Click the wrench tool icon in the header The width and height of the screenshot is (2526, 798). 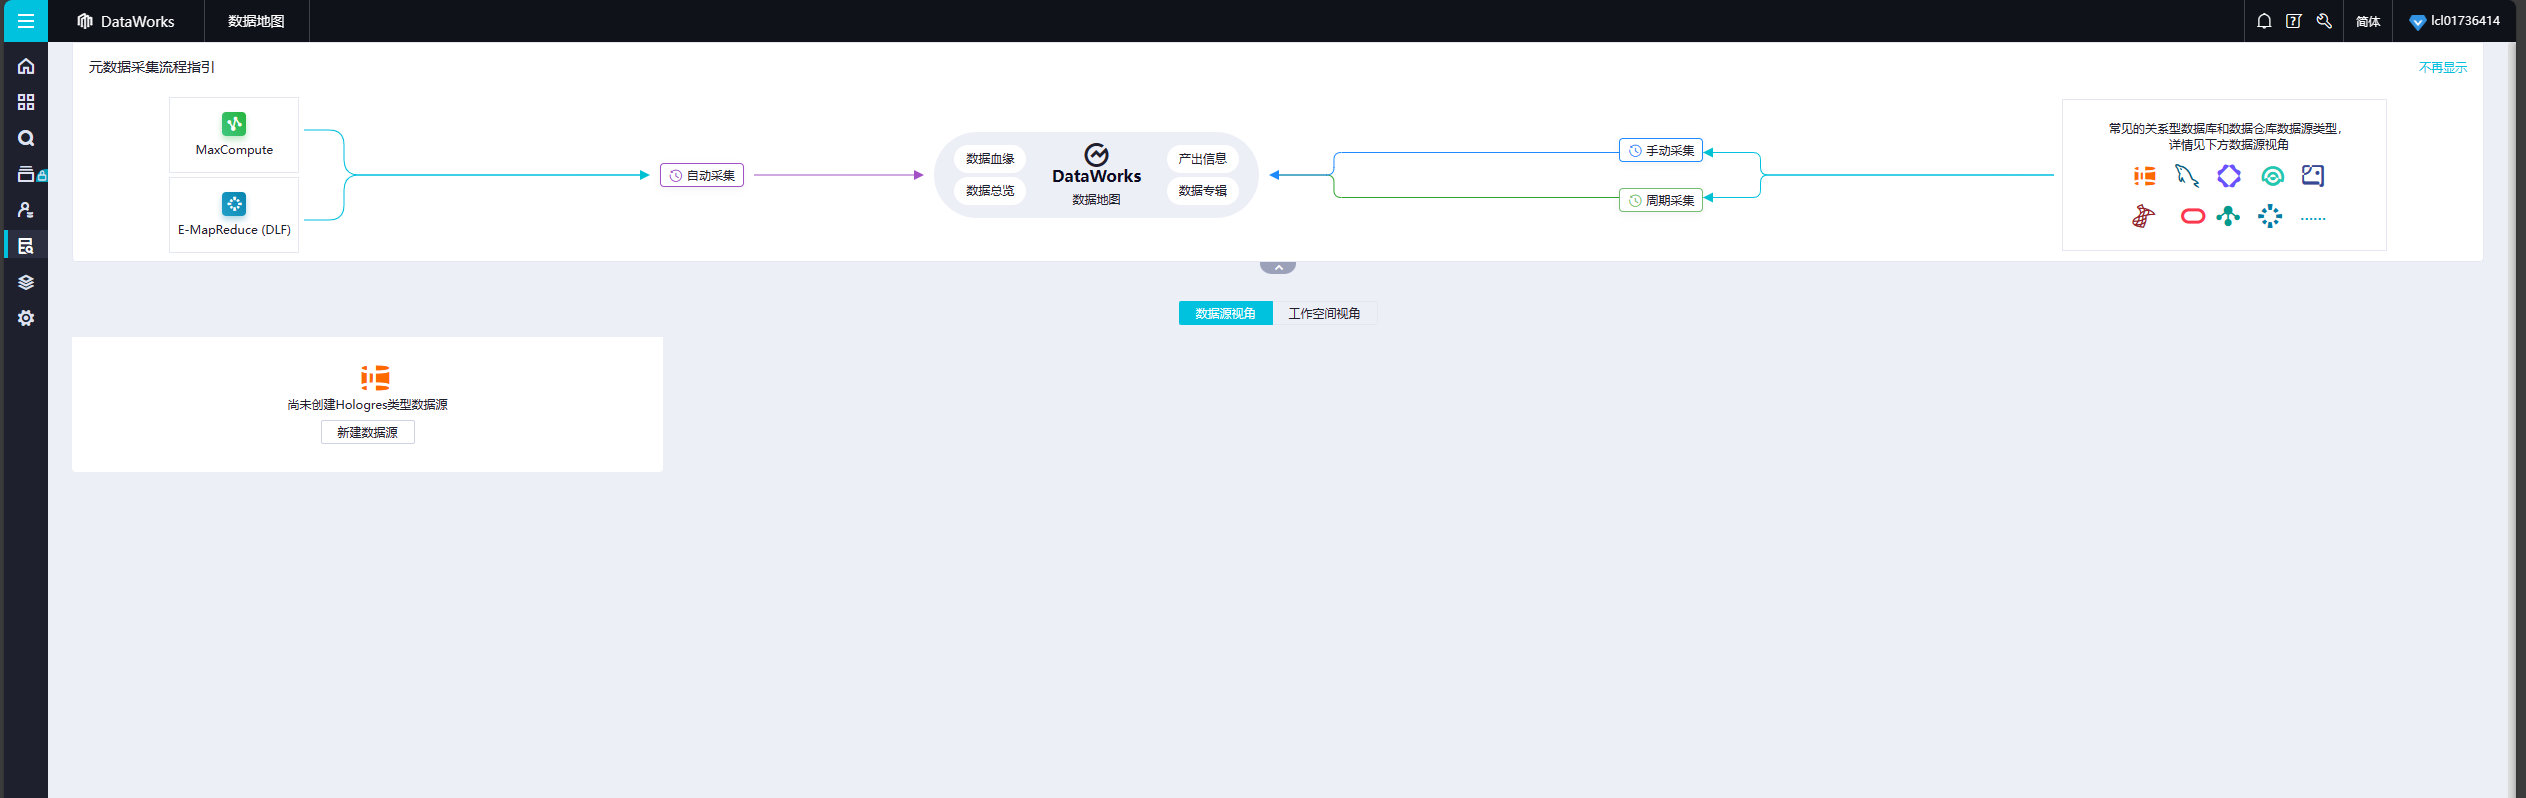[2324, 21]
